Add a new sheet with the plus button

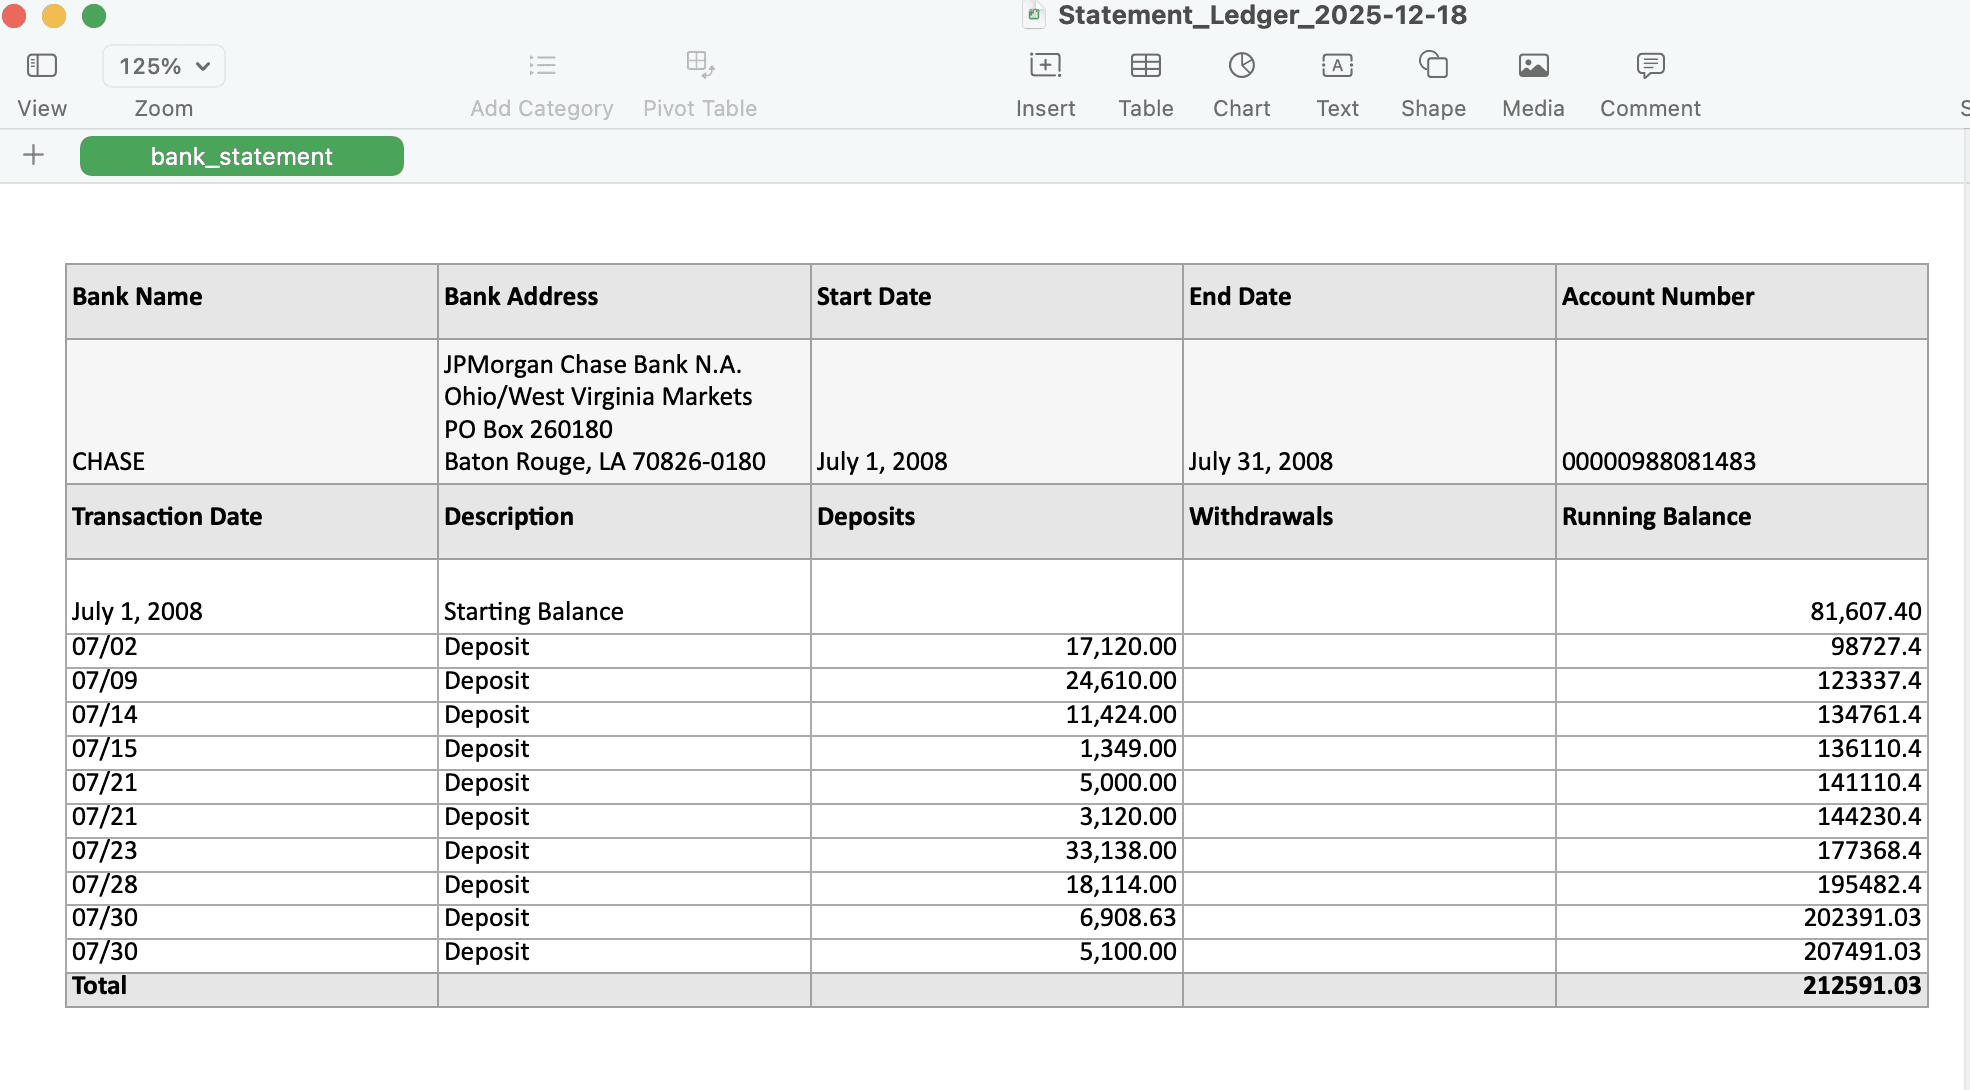[34, 154]
